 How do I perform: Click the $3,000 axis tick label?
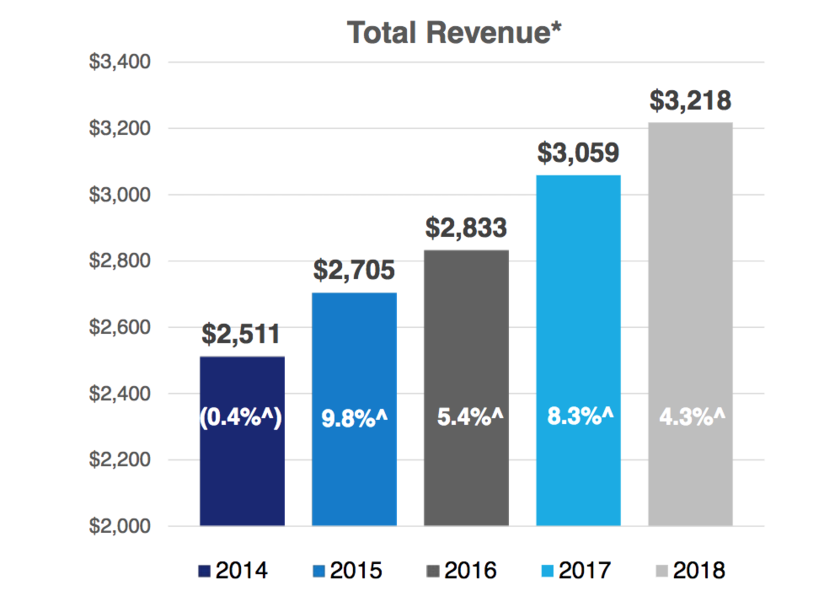point(121,195)
